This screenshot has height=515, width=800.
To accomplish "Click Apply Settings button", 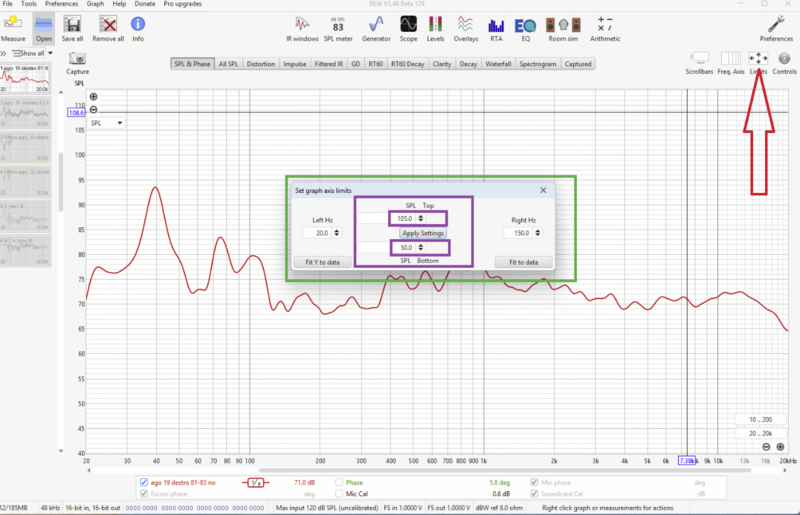I will (423, 233).
